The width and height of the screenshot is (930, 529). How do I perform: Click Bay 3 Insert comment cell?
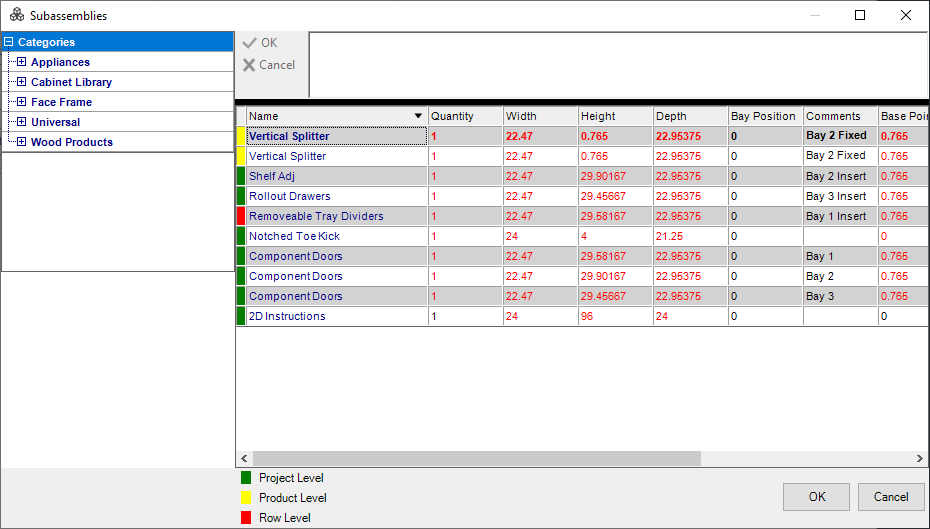pos(840,196)
